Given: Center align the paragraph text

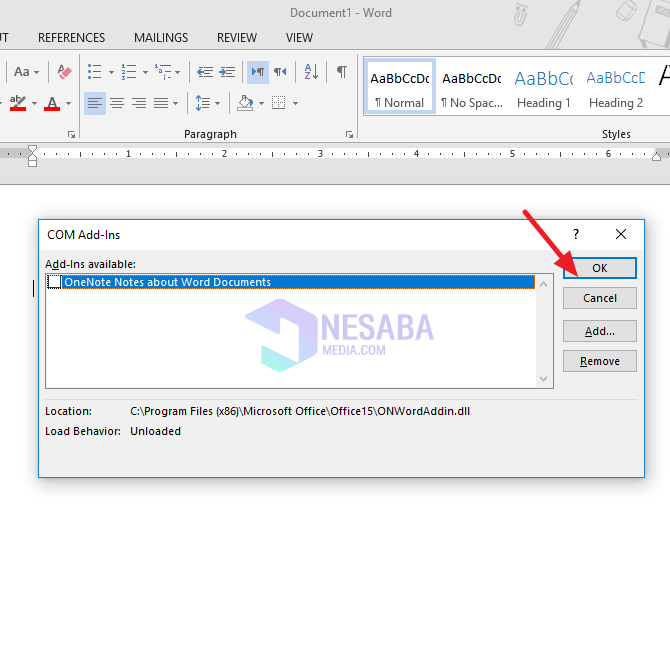Looking at the screenshot, I should tap(117, 103).
